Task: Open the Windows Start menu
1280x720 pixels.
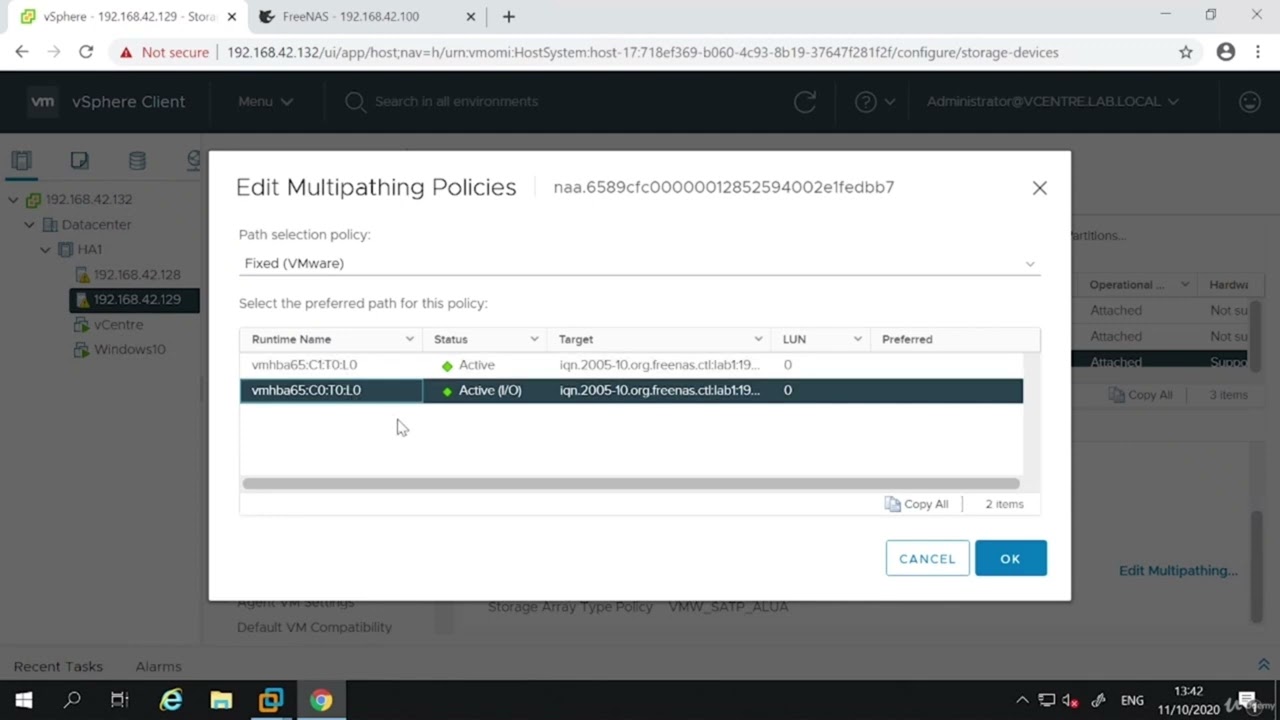Action: click(x=24, y=700)
